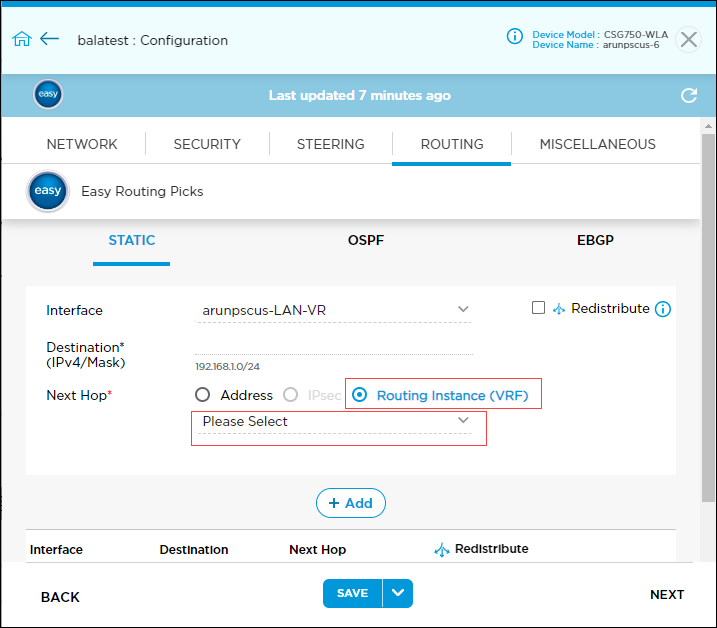Open the Redistribute info tooltip icon
Screen dimensions: 717x628
(x=663, y=309)
